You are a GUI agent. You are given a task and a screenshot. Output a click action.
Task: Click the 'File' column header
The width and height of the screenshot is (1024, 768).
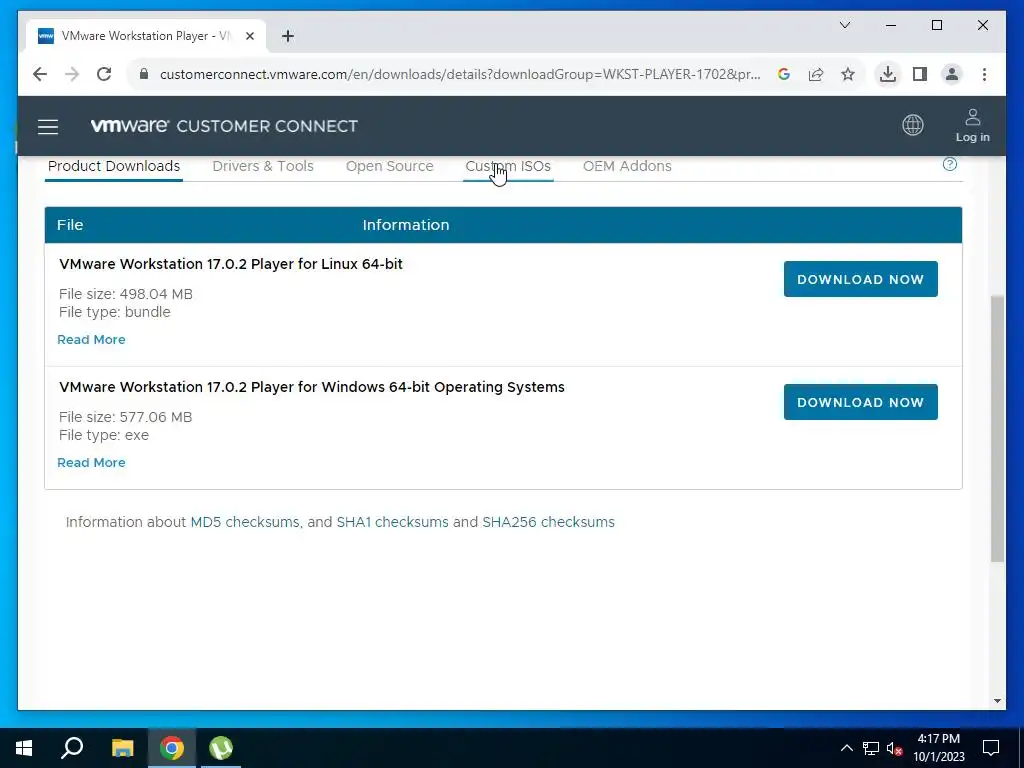[x=70, y=225]
